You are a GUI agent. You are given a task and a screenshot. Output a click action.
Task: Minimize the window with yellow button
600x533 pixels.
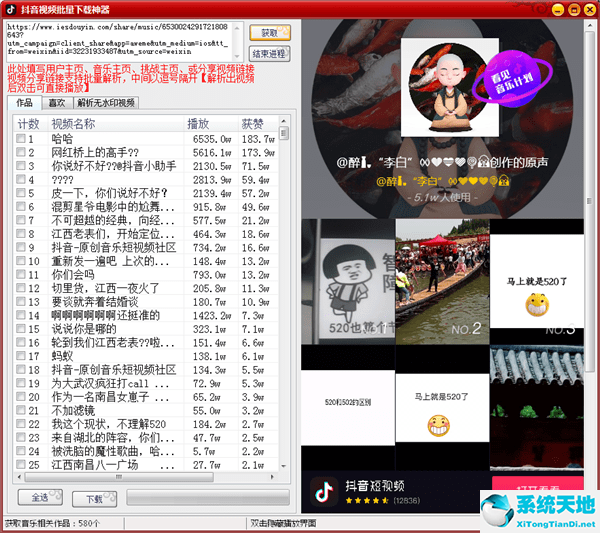pos(558,9)
